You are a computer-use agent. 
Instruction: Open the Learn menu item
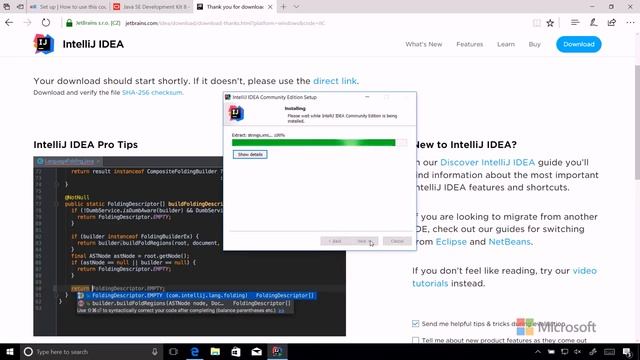click(506, 44)
